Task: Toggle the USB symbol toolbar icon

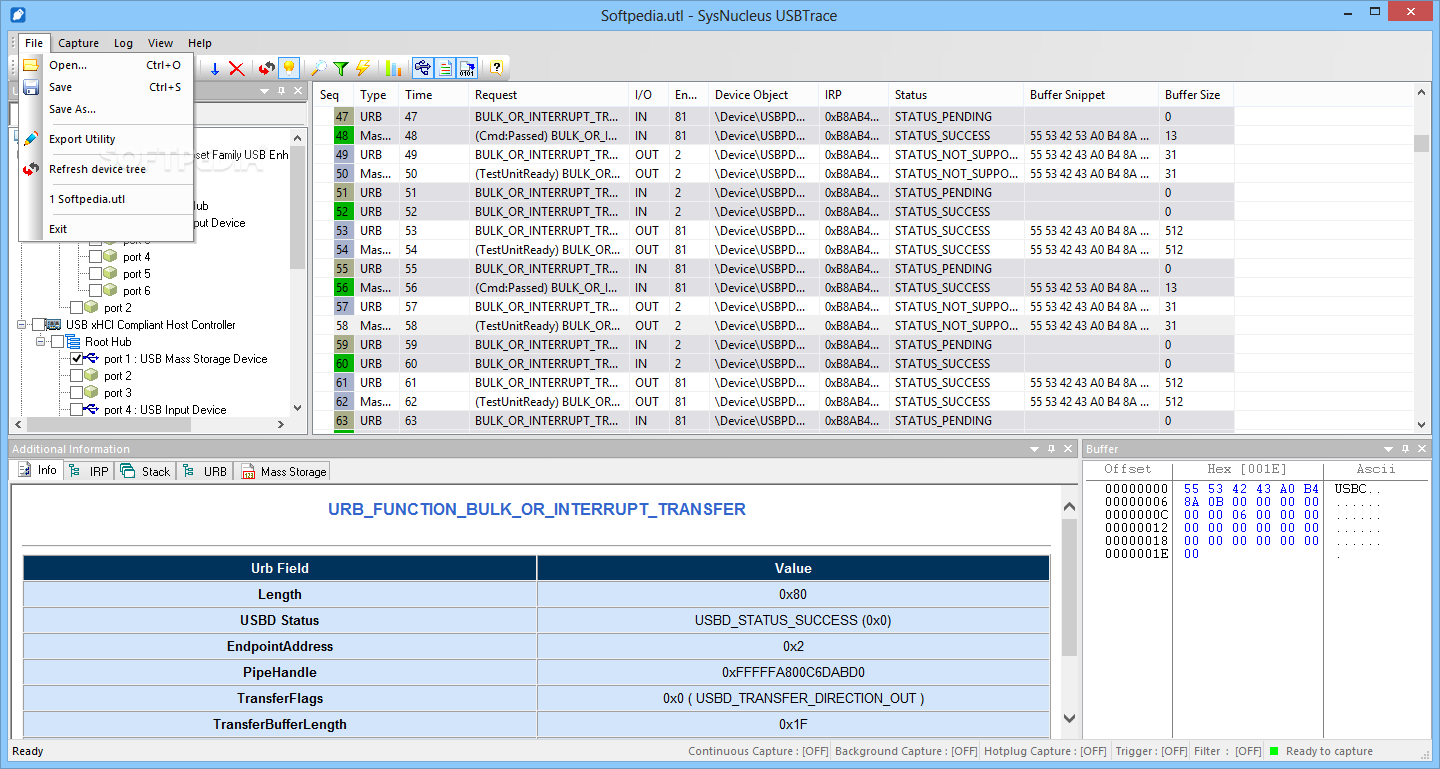Action: tap(422, 68)
